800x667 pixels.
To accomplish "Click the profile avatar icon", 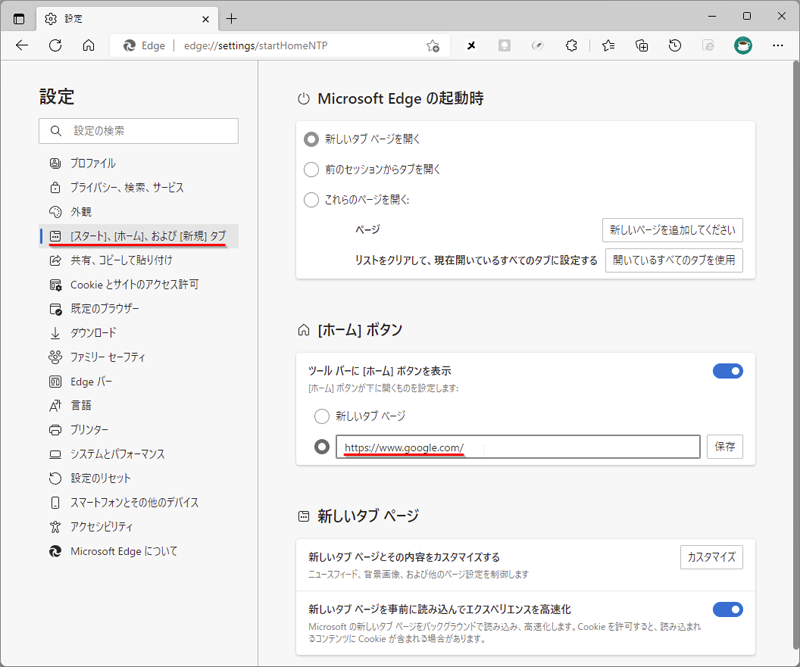I will click(743, 45).
